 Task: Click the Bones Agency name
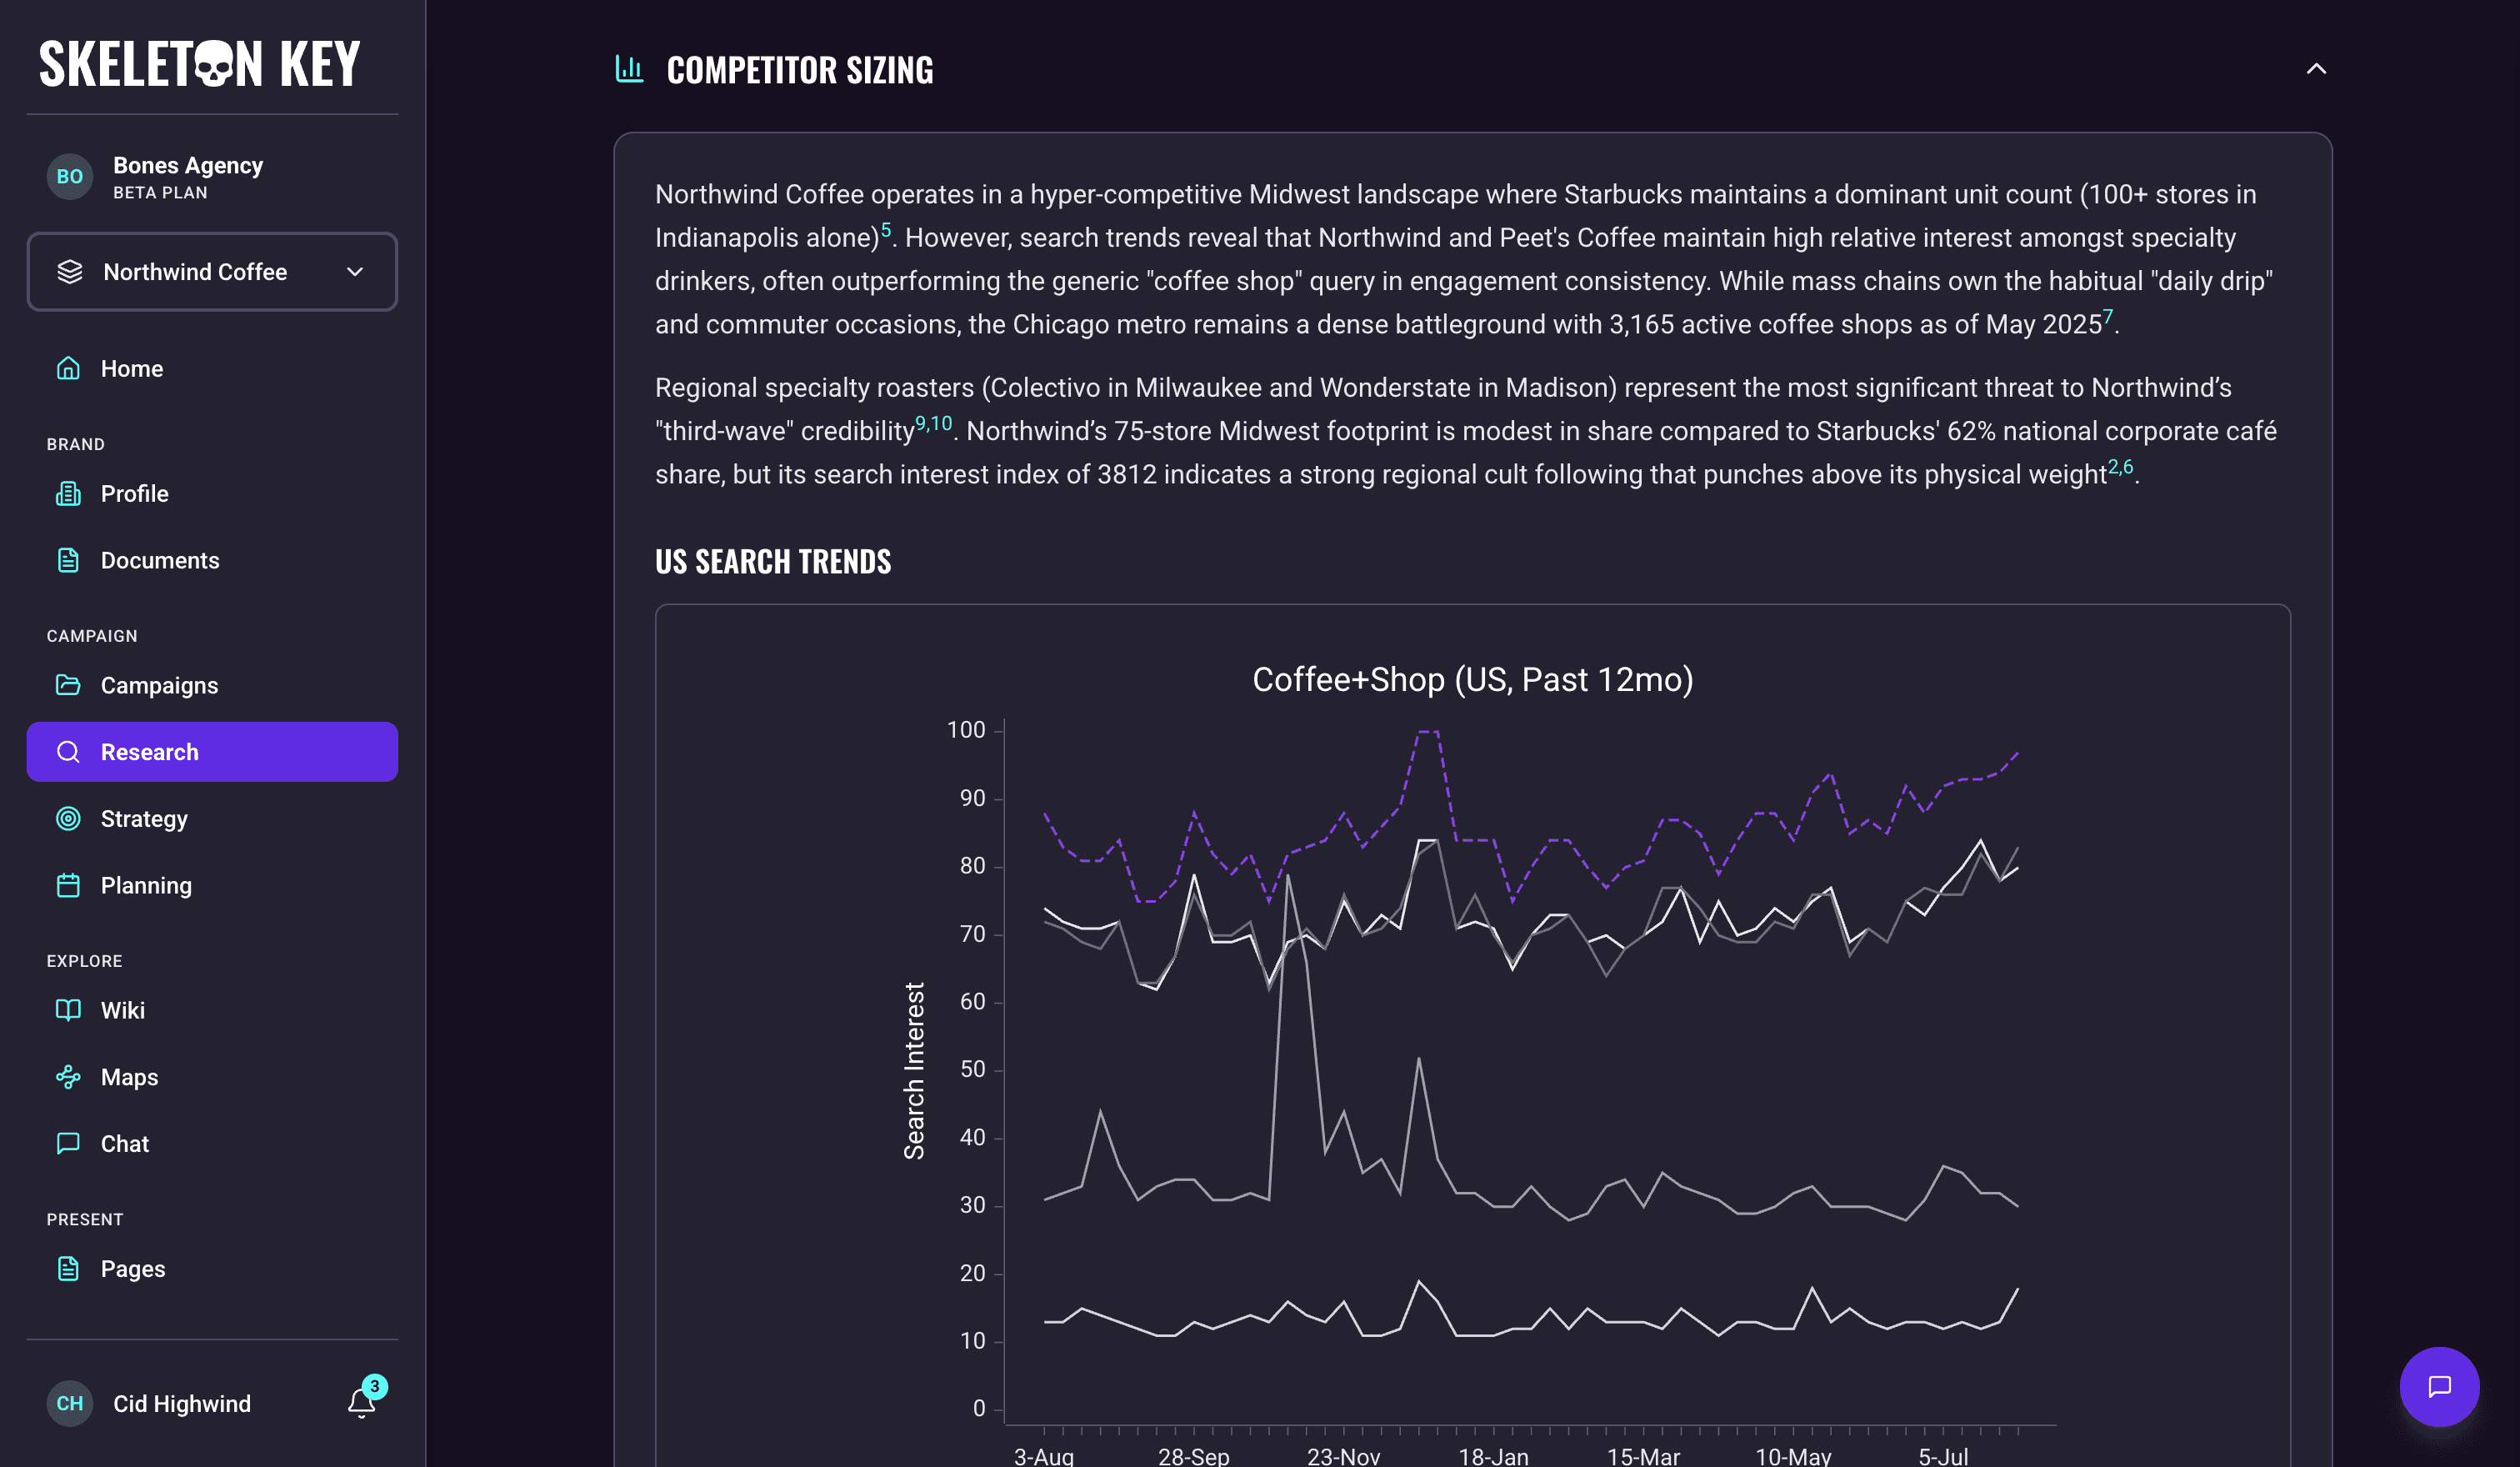click(x=188, y=165)
